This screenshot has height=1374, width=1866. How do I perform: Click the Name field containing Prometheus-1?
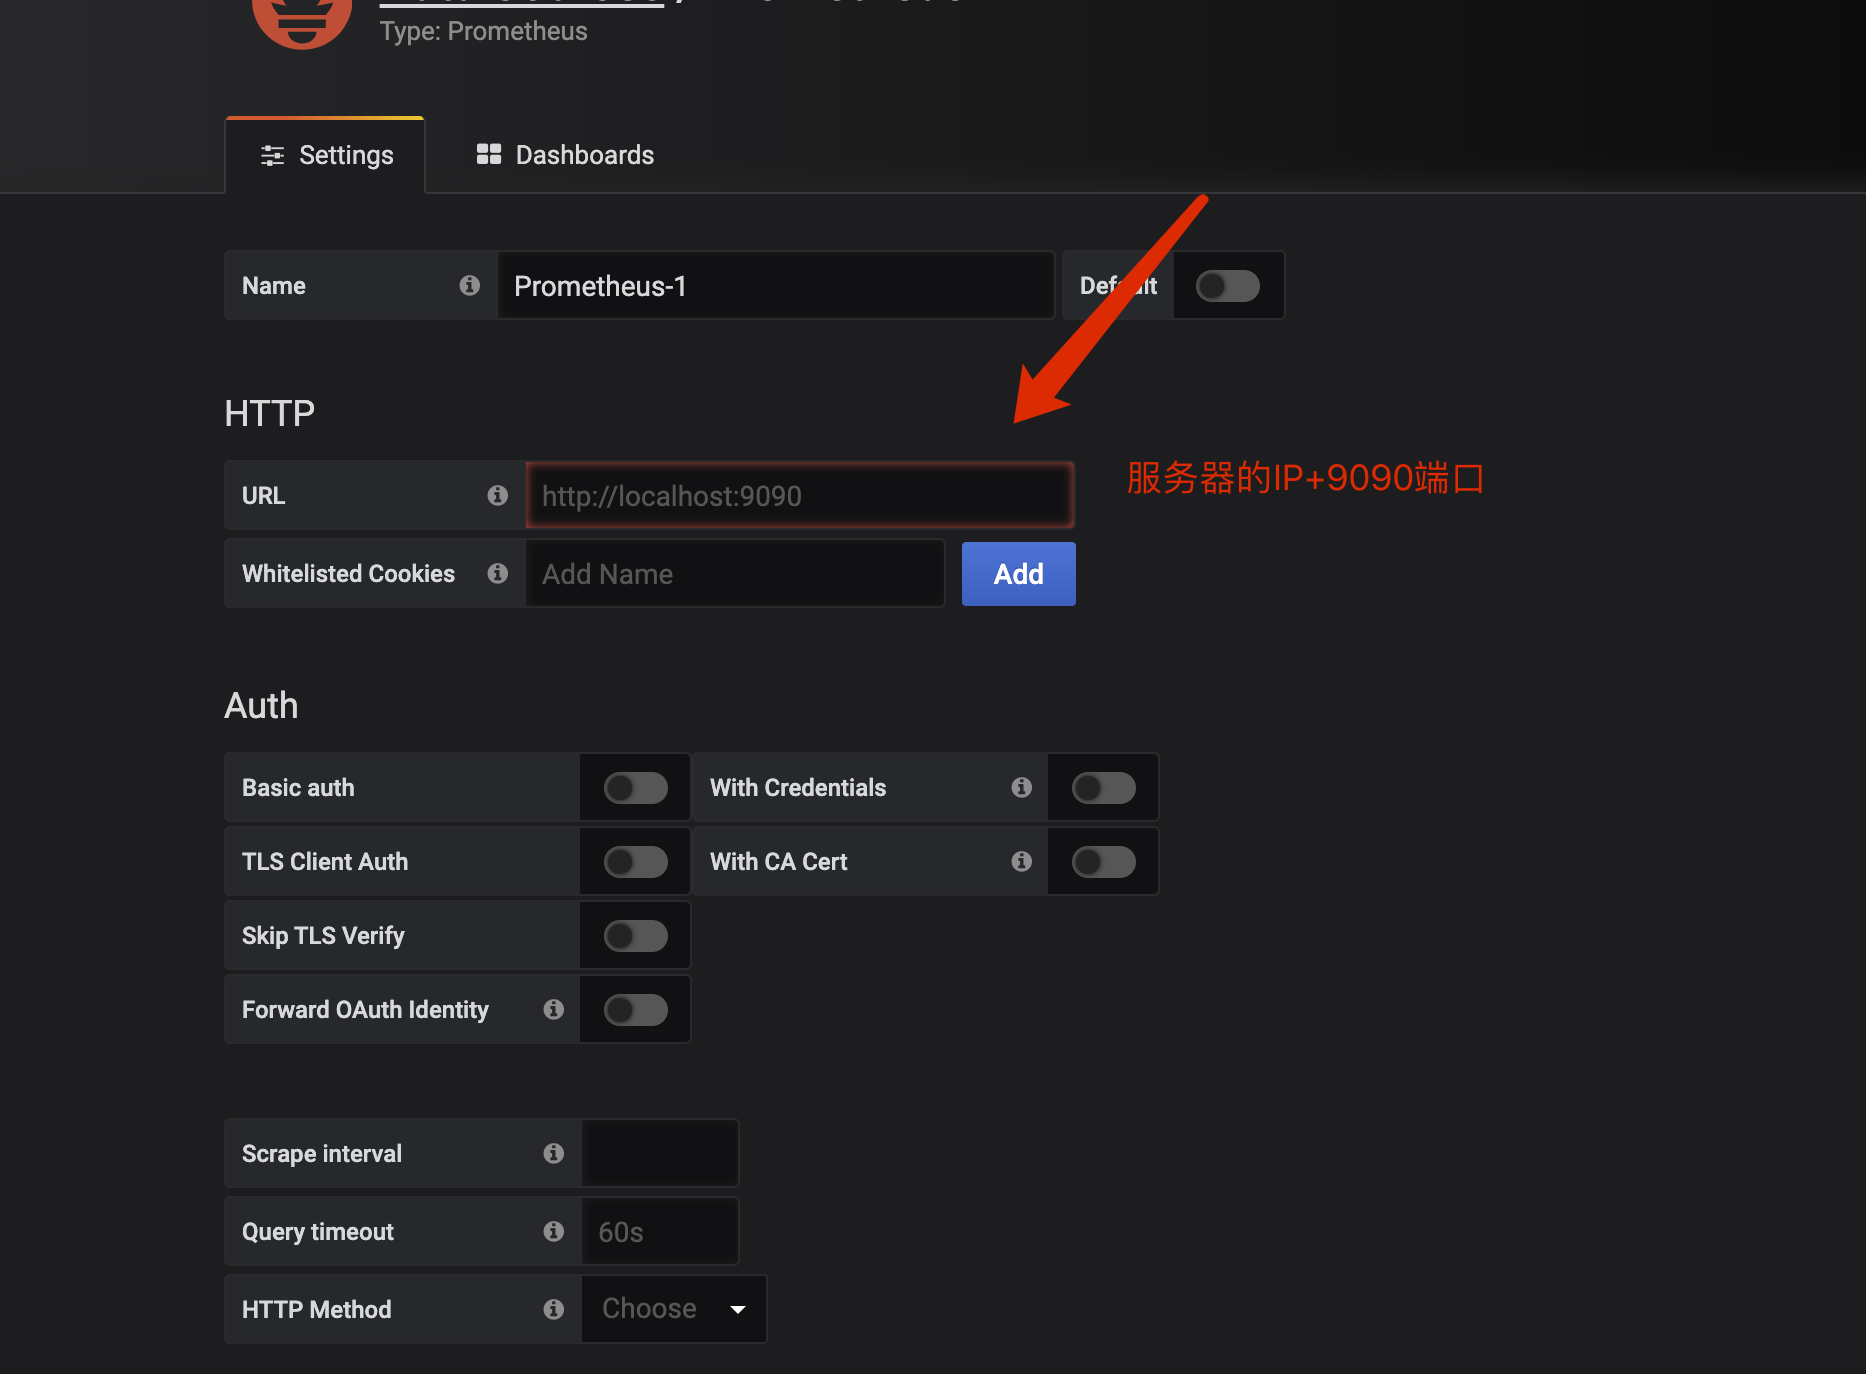point(776,286)
